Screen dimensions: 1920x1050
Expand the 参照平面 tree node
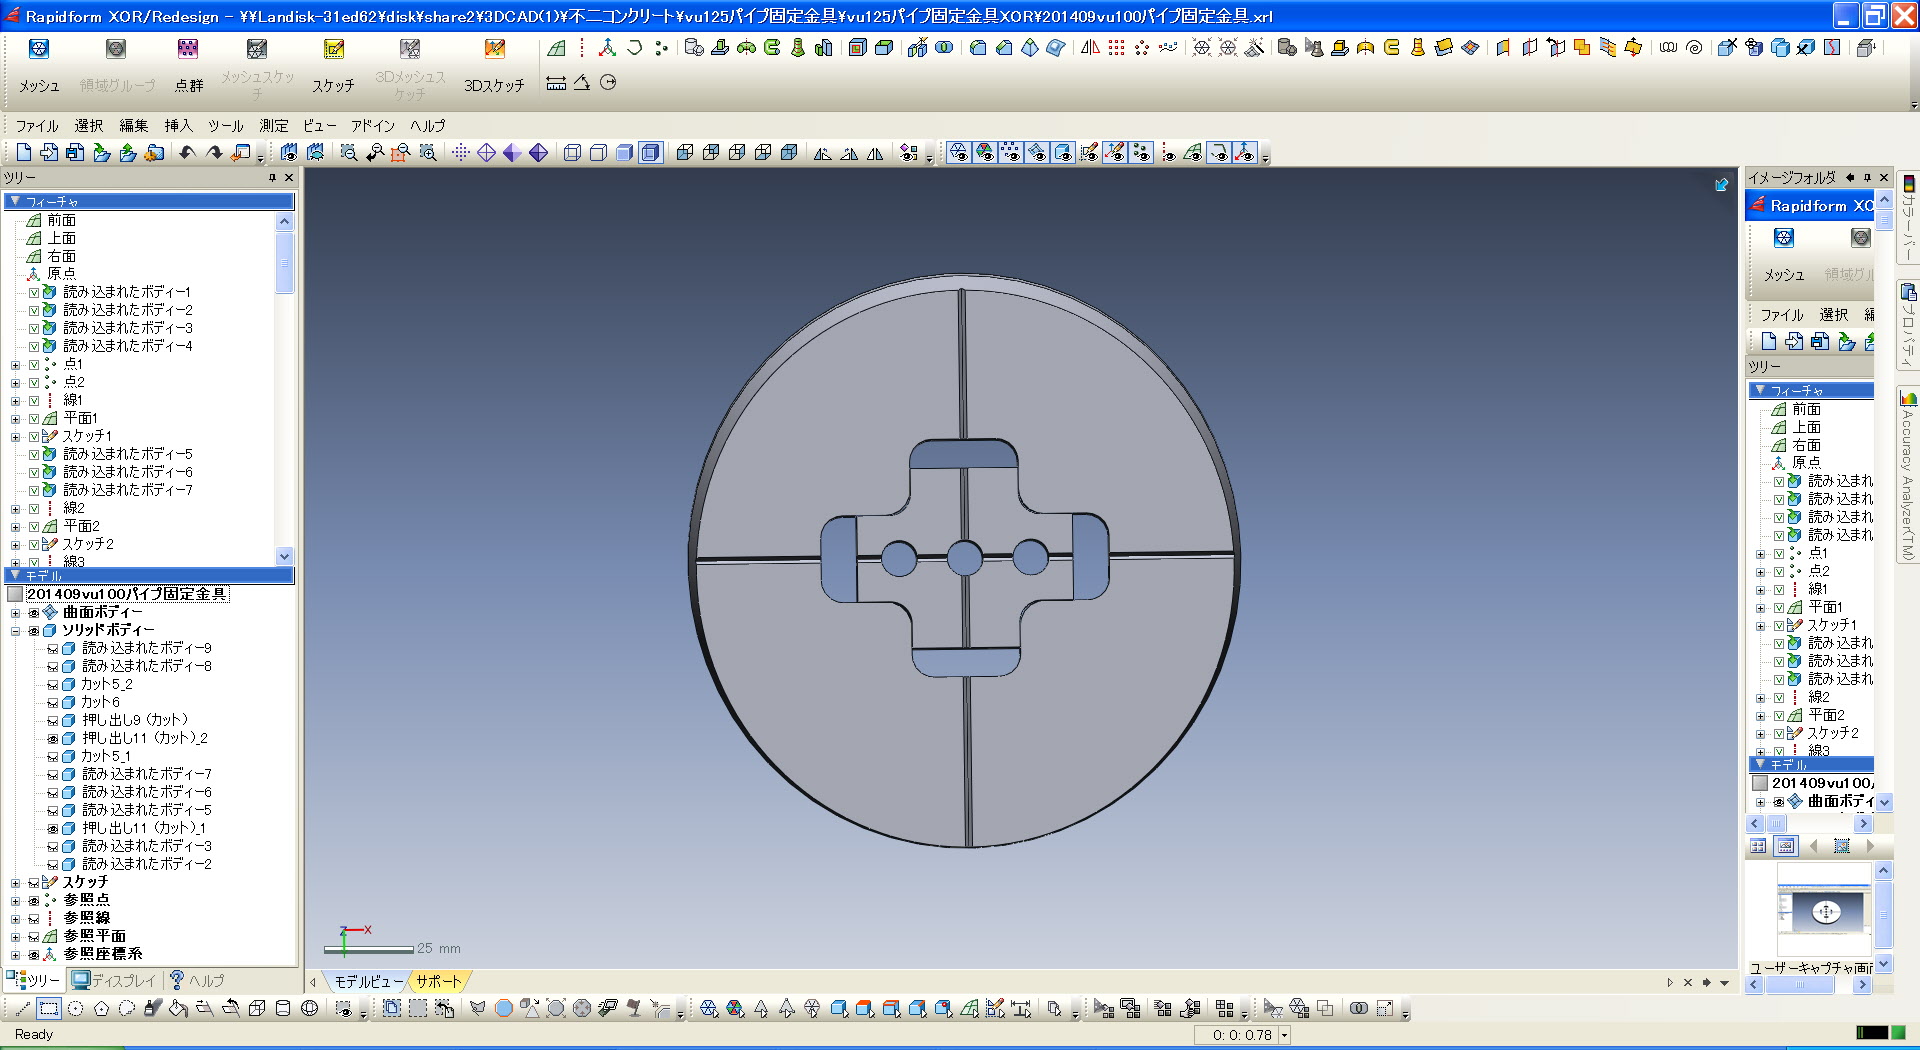click(x=15, y=937)
